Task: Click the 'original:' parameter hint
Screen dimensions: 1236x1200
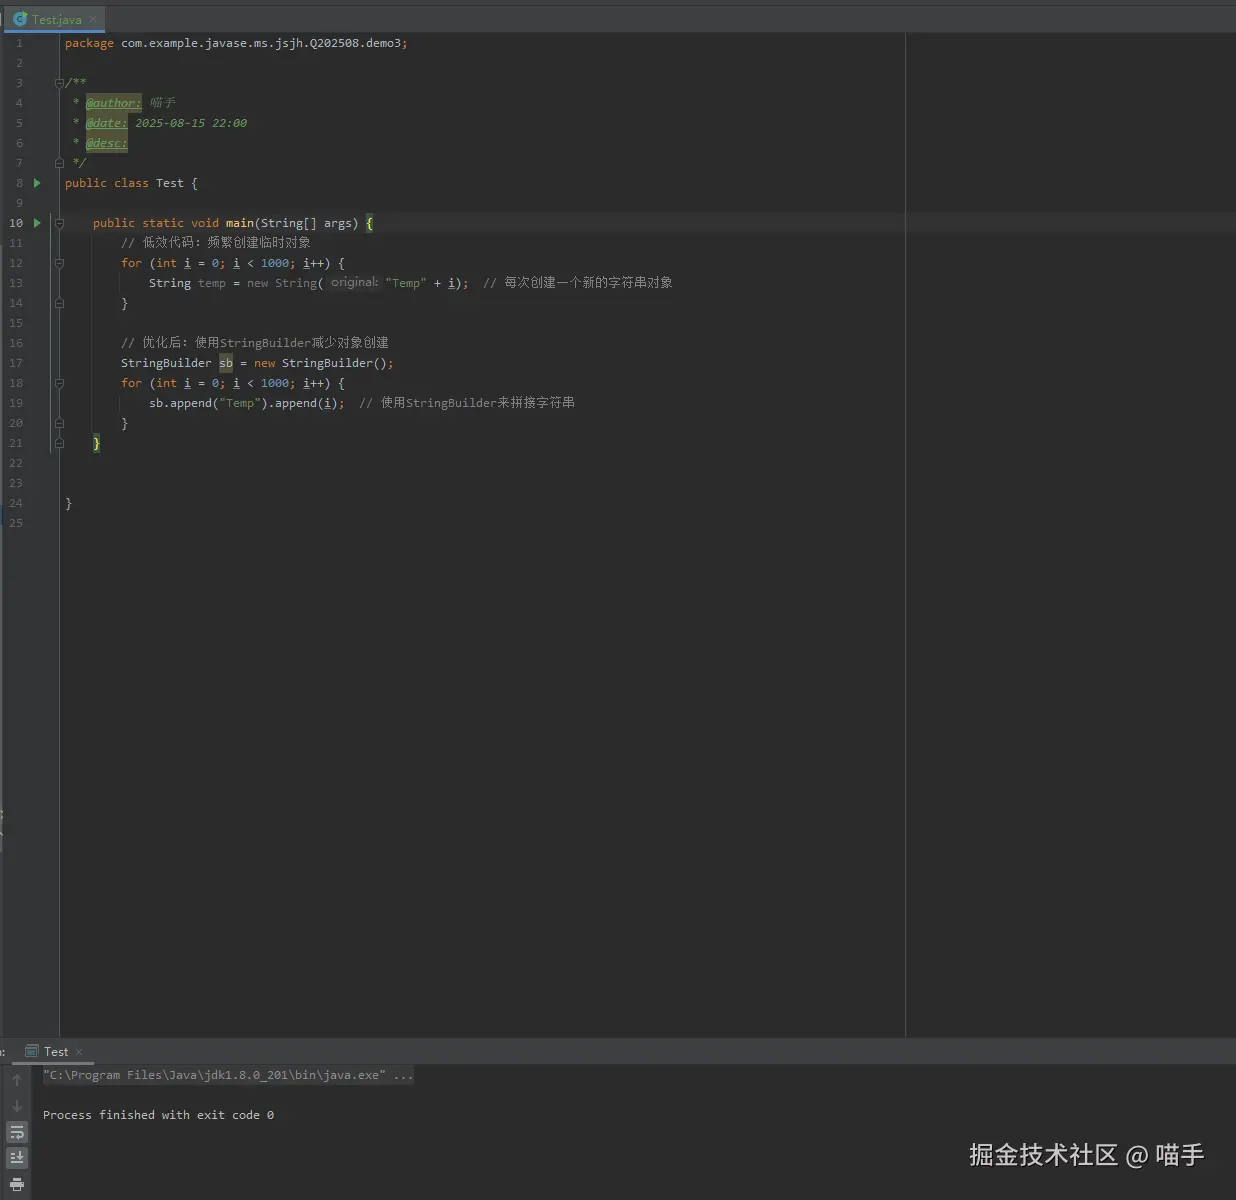Action: point(354,283)
